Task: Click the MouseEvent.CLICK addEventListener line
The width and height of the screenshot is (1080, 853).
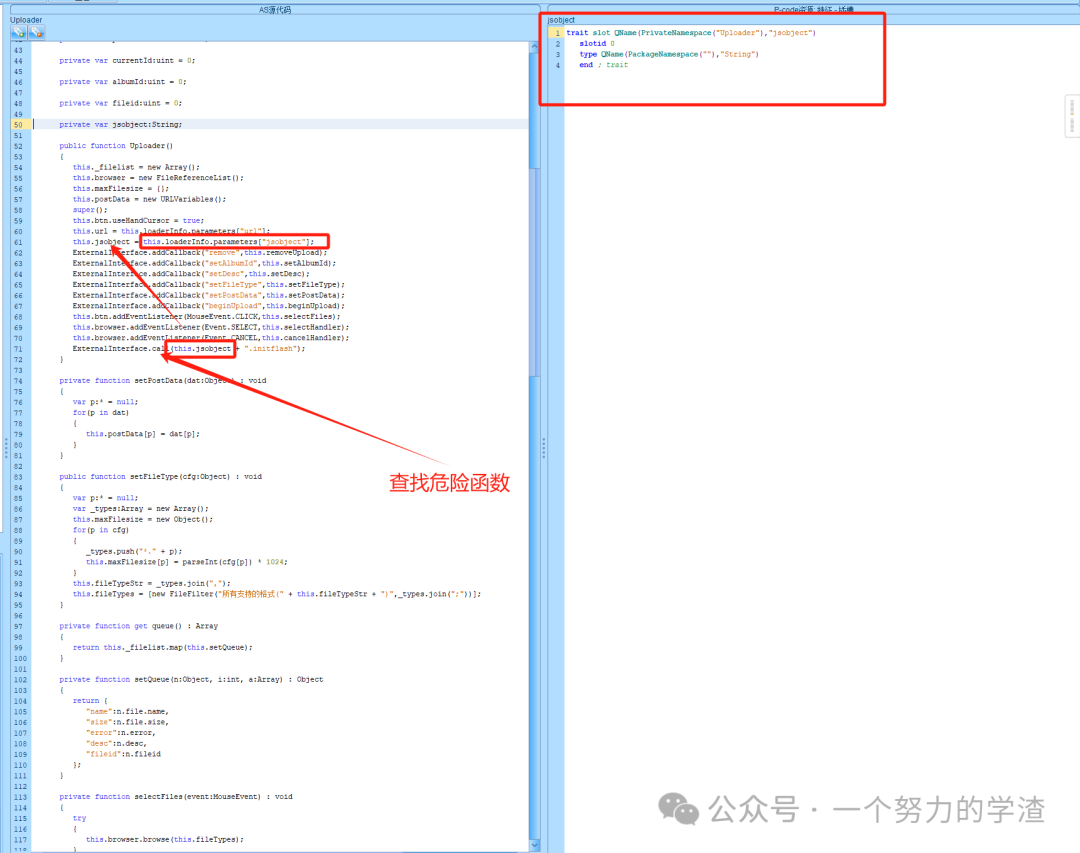Action: [207, 317]
